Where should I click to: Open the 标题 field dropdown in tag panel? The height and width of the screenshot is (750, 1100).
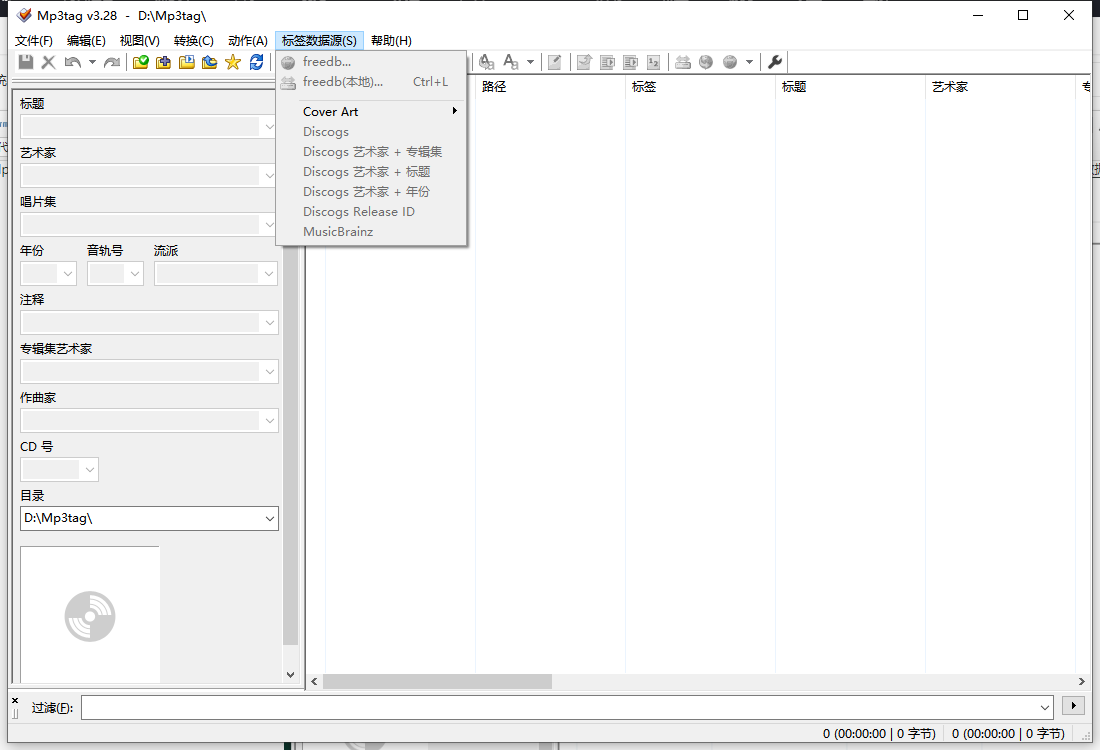(269, 127)
